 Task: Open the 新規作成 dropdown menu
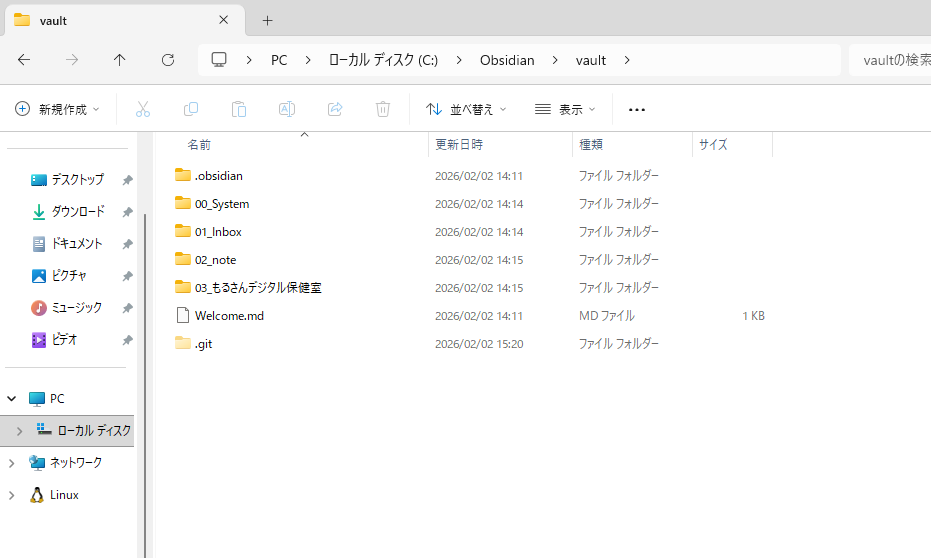pyautogui.click(x=58, y=109)
